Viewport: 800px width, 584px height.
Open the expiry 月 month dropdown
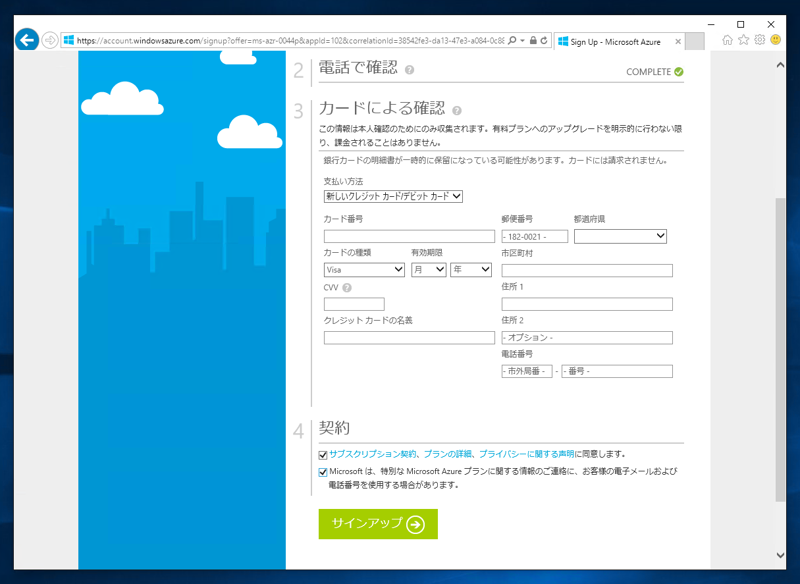click(429, 270)
